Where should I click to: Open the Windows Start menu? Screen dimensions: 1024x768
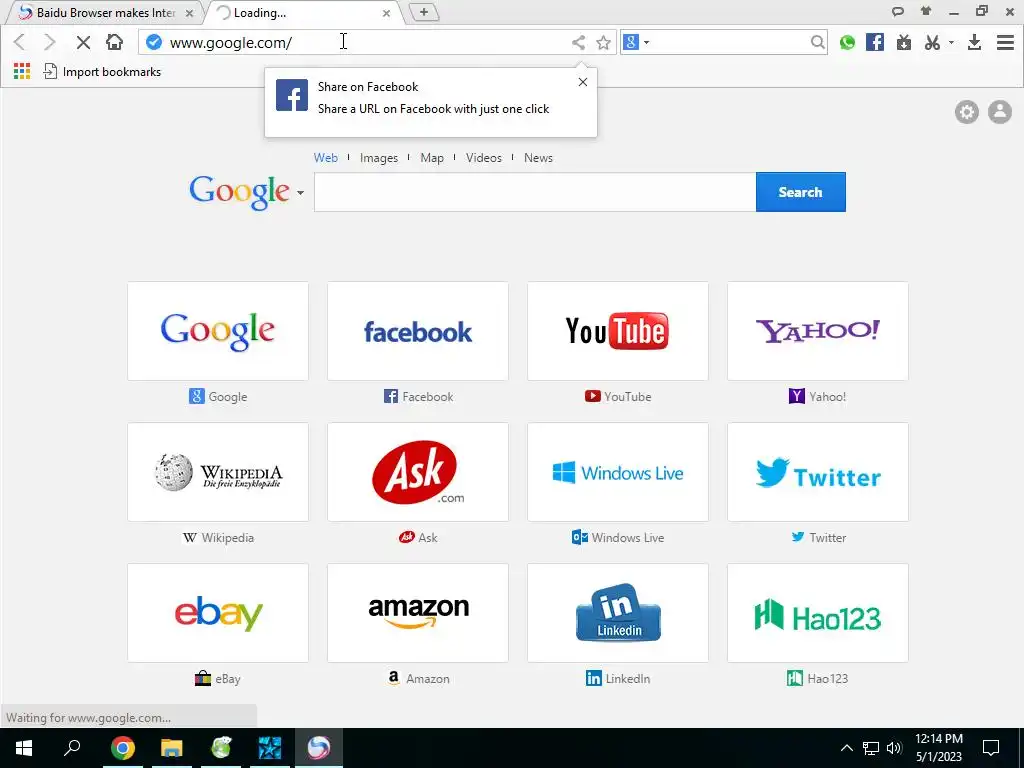point(24,748)
